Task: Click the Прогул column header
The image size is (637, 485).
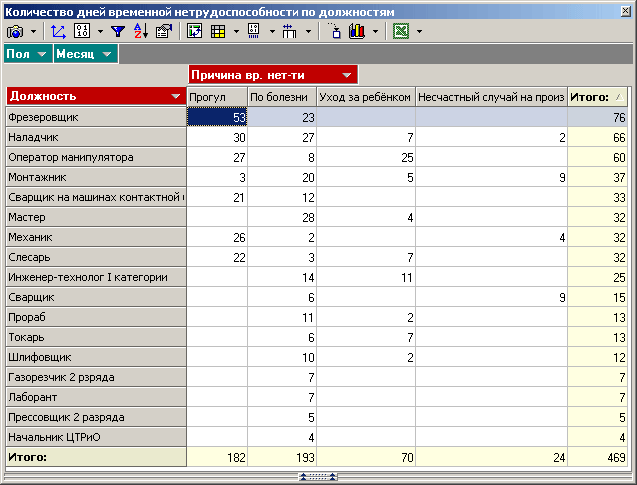Action: (x=217, y=97)
